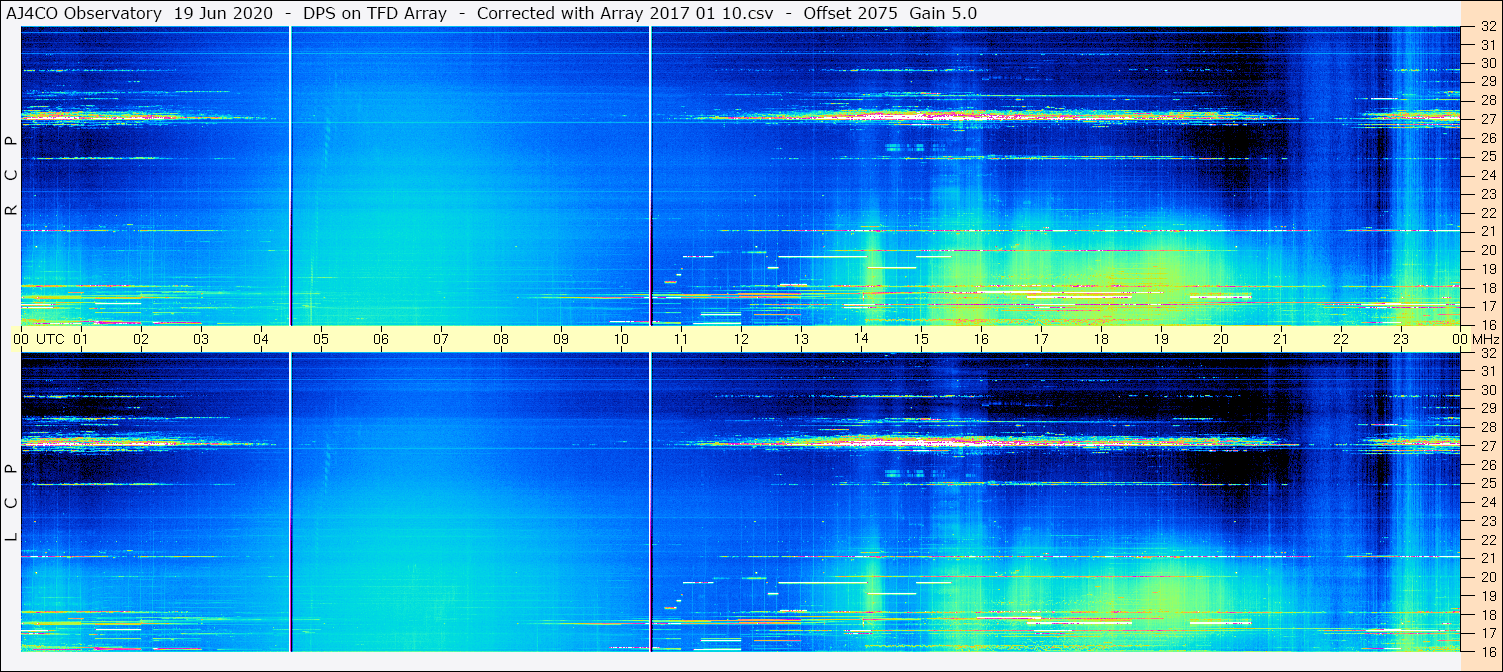Click the 32 MHz label of upper plot
Screen dimensions: 1503x672
1487,27
